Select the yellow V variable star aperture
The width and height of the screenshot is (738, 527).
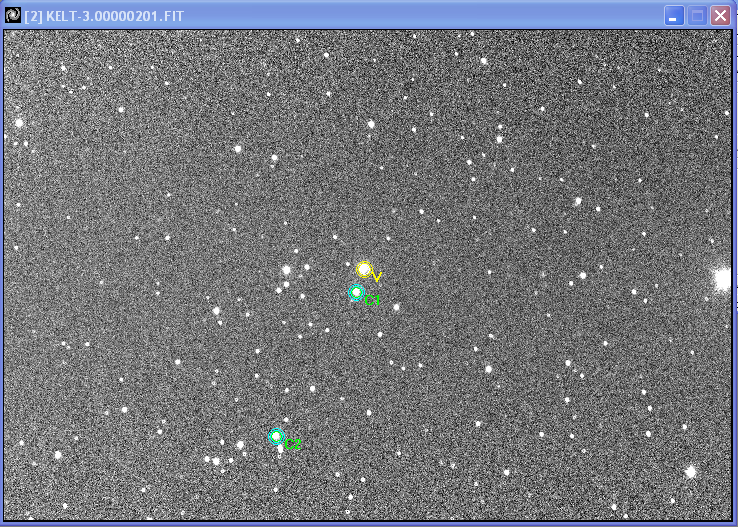coord(364,269)
